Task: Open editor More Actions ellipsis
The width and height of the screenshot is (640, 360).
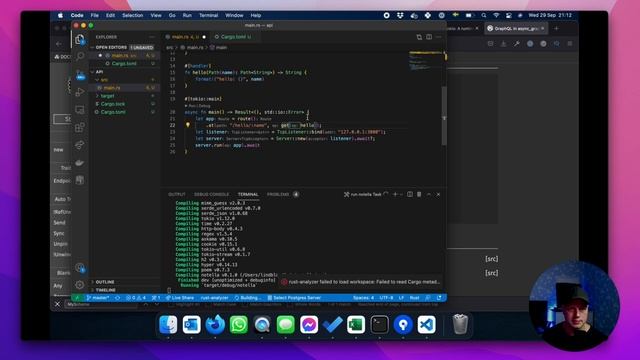Action: coord(438,37)
